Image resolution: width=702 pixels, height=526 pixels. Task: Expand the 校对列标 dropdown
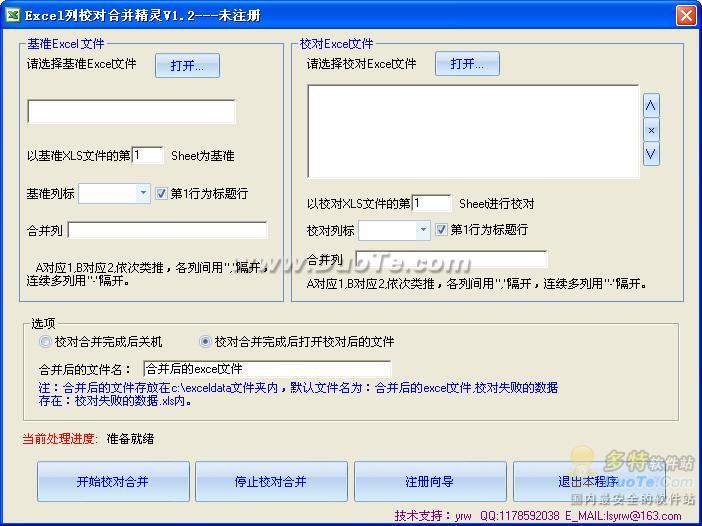click(x=423, y=230)
